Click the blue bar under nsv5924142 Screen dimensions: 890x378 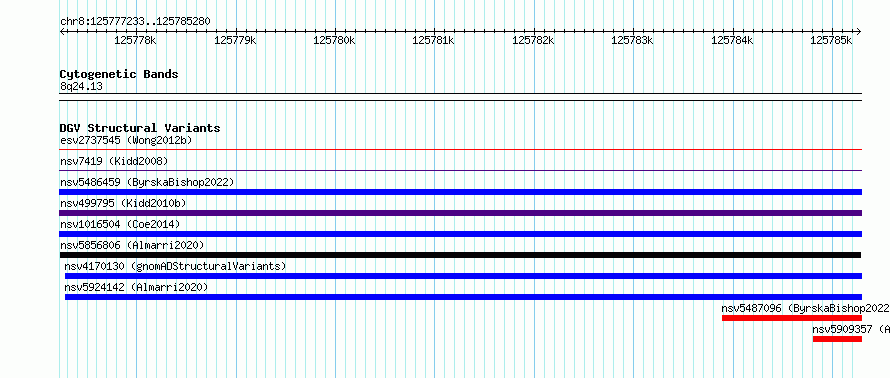tap(463, 297)
